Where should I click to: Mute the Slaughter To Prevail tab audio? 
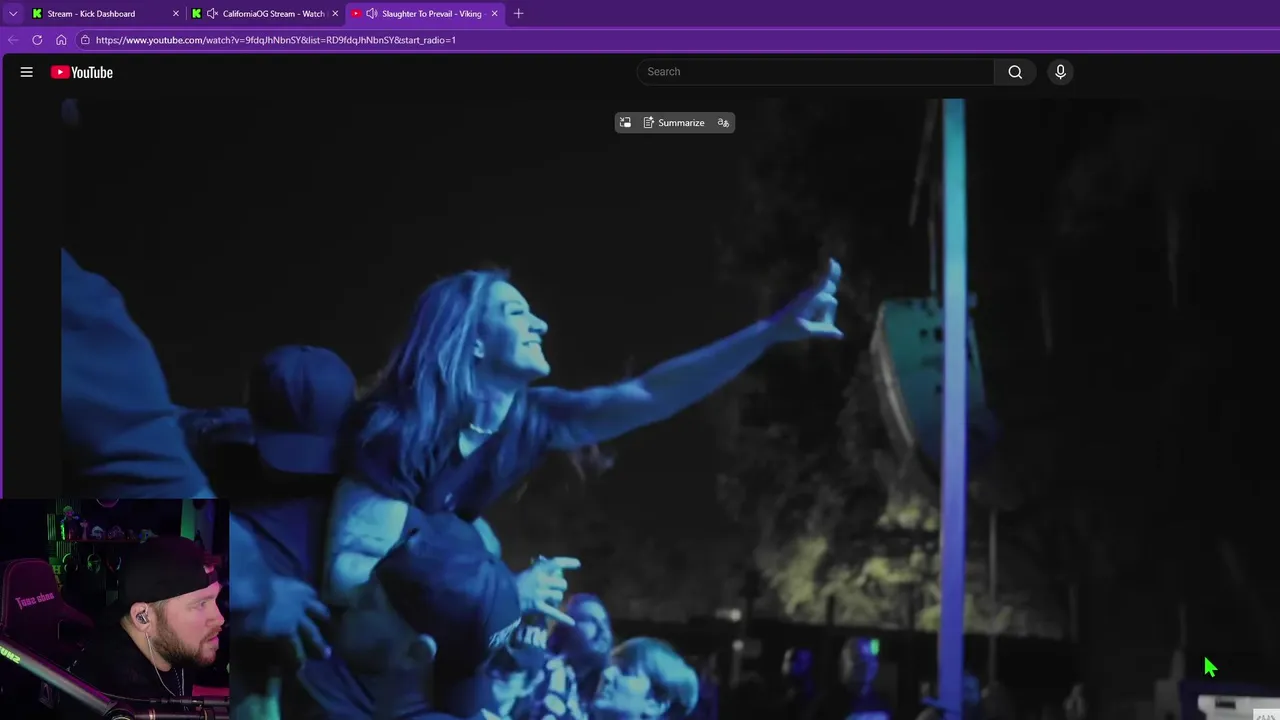pyautogui.click(x=372, y=14)
